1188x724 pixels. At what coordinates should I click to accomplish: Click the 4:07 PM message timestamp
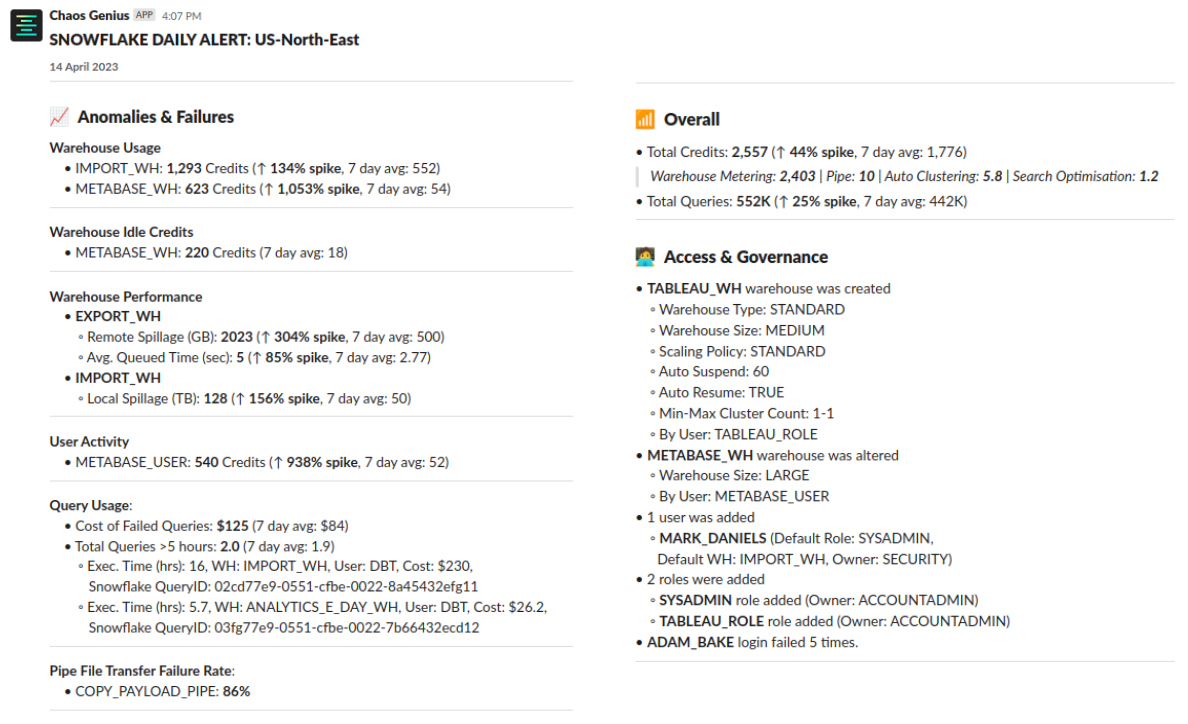click(181, 17)
